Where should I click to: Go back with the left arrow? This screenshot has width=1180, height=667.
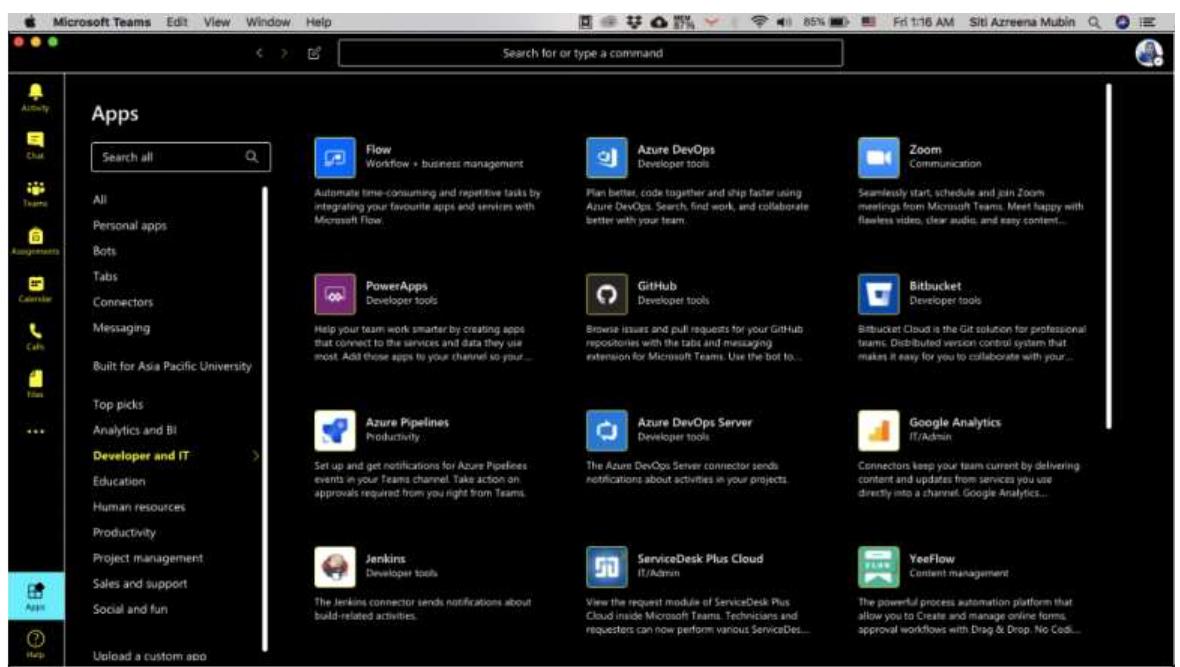259,53
